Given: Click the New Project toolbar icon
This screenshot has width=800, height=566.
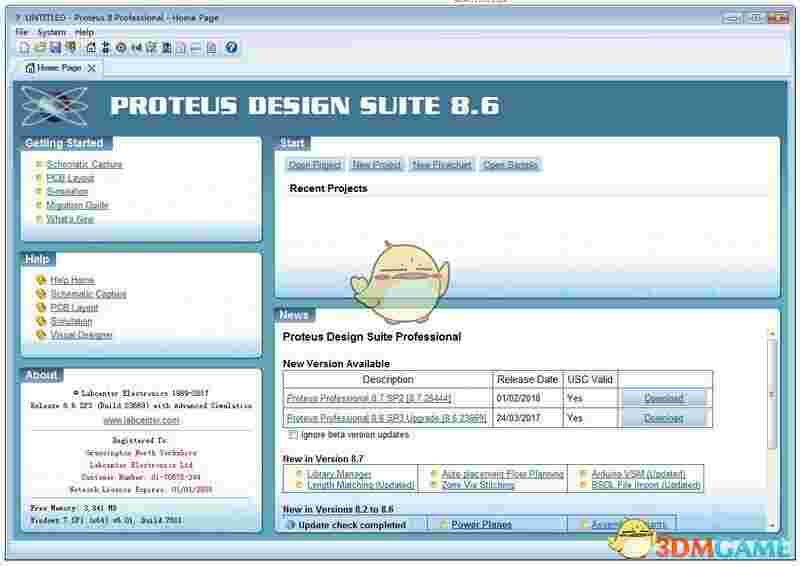Looking at the screenshot, I should pyautogui.click(x=24, y=47).
